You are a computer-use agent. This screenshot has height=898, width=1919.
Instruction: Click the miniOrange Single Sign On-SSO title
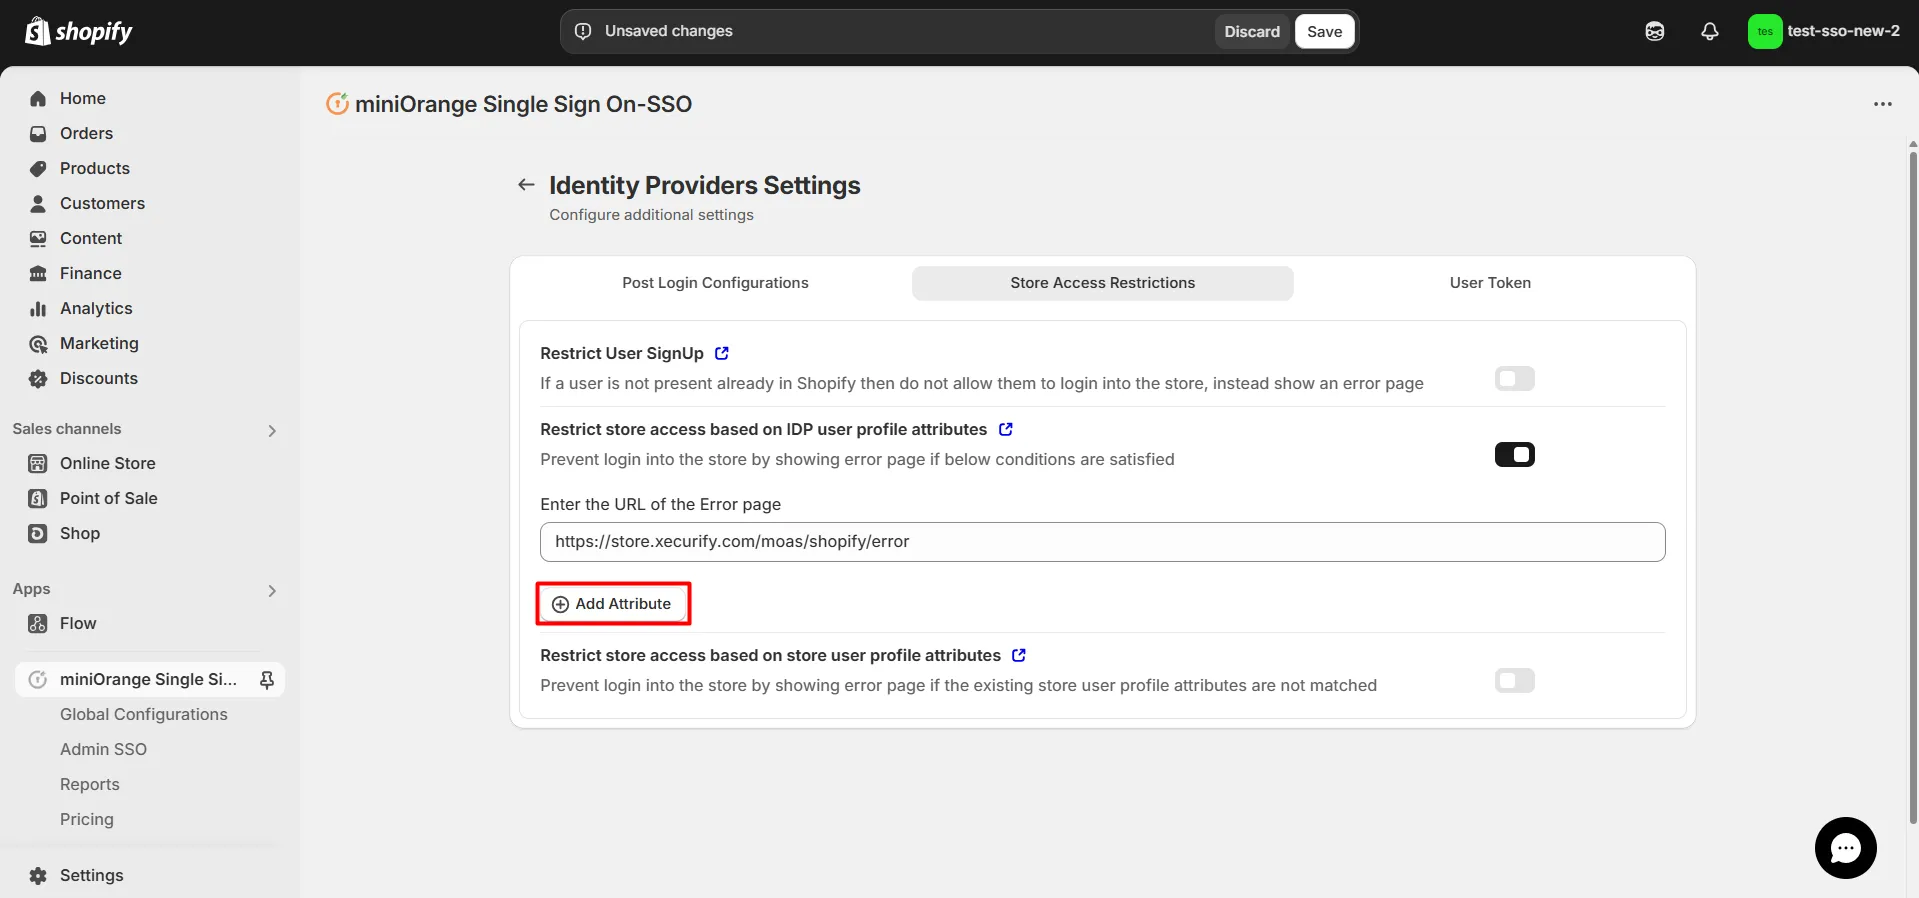[x=523, y=104]
